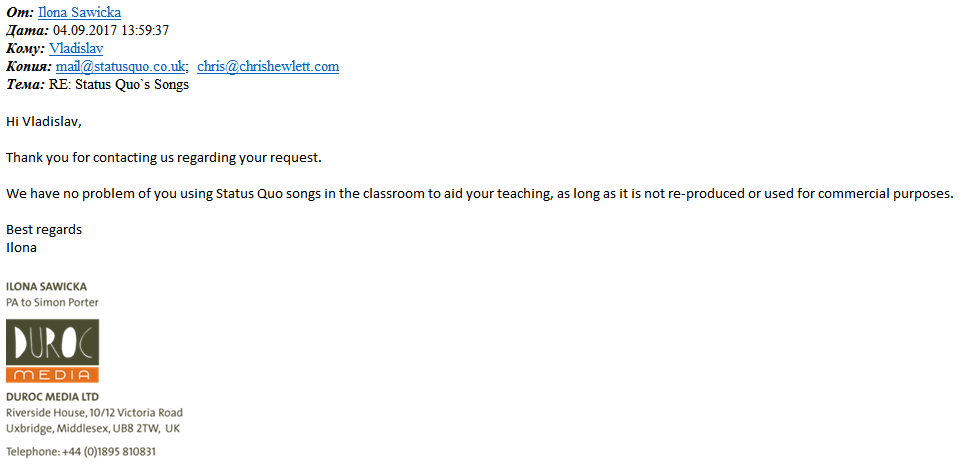Click the Riverside House address line

click(94, 413)
